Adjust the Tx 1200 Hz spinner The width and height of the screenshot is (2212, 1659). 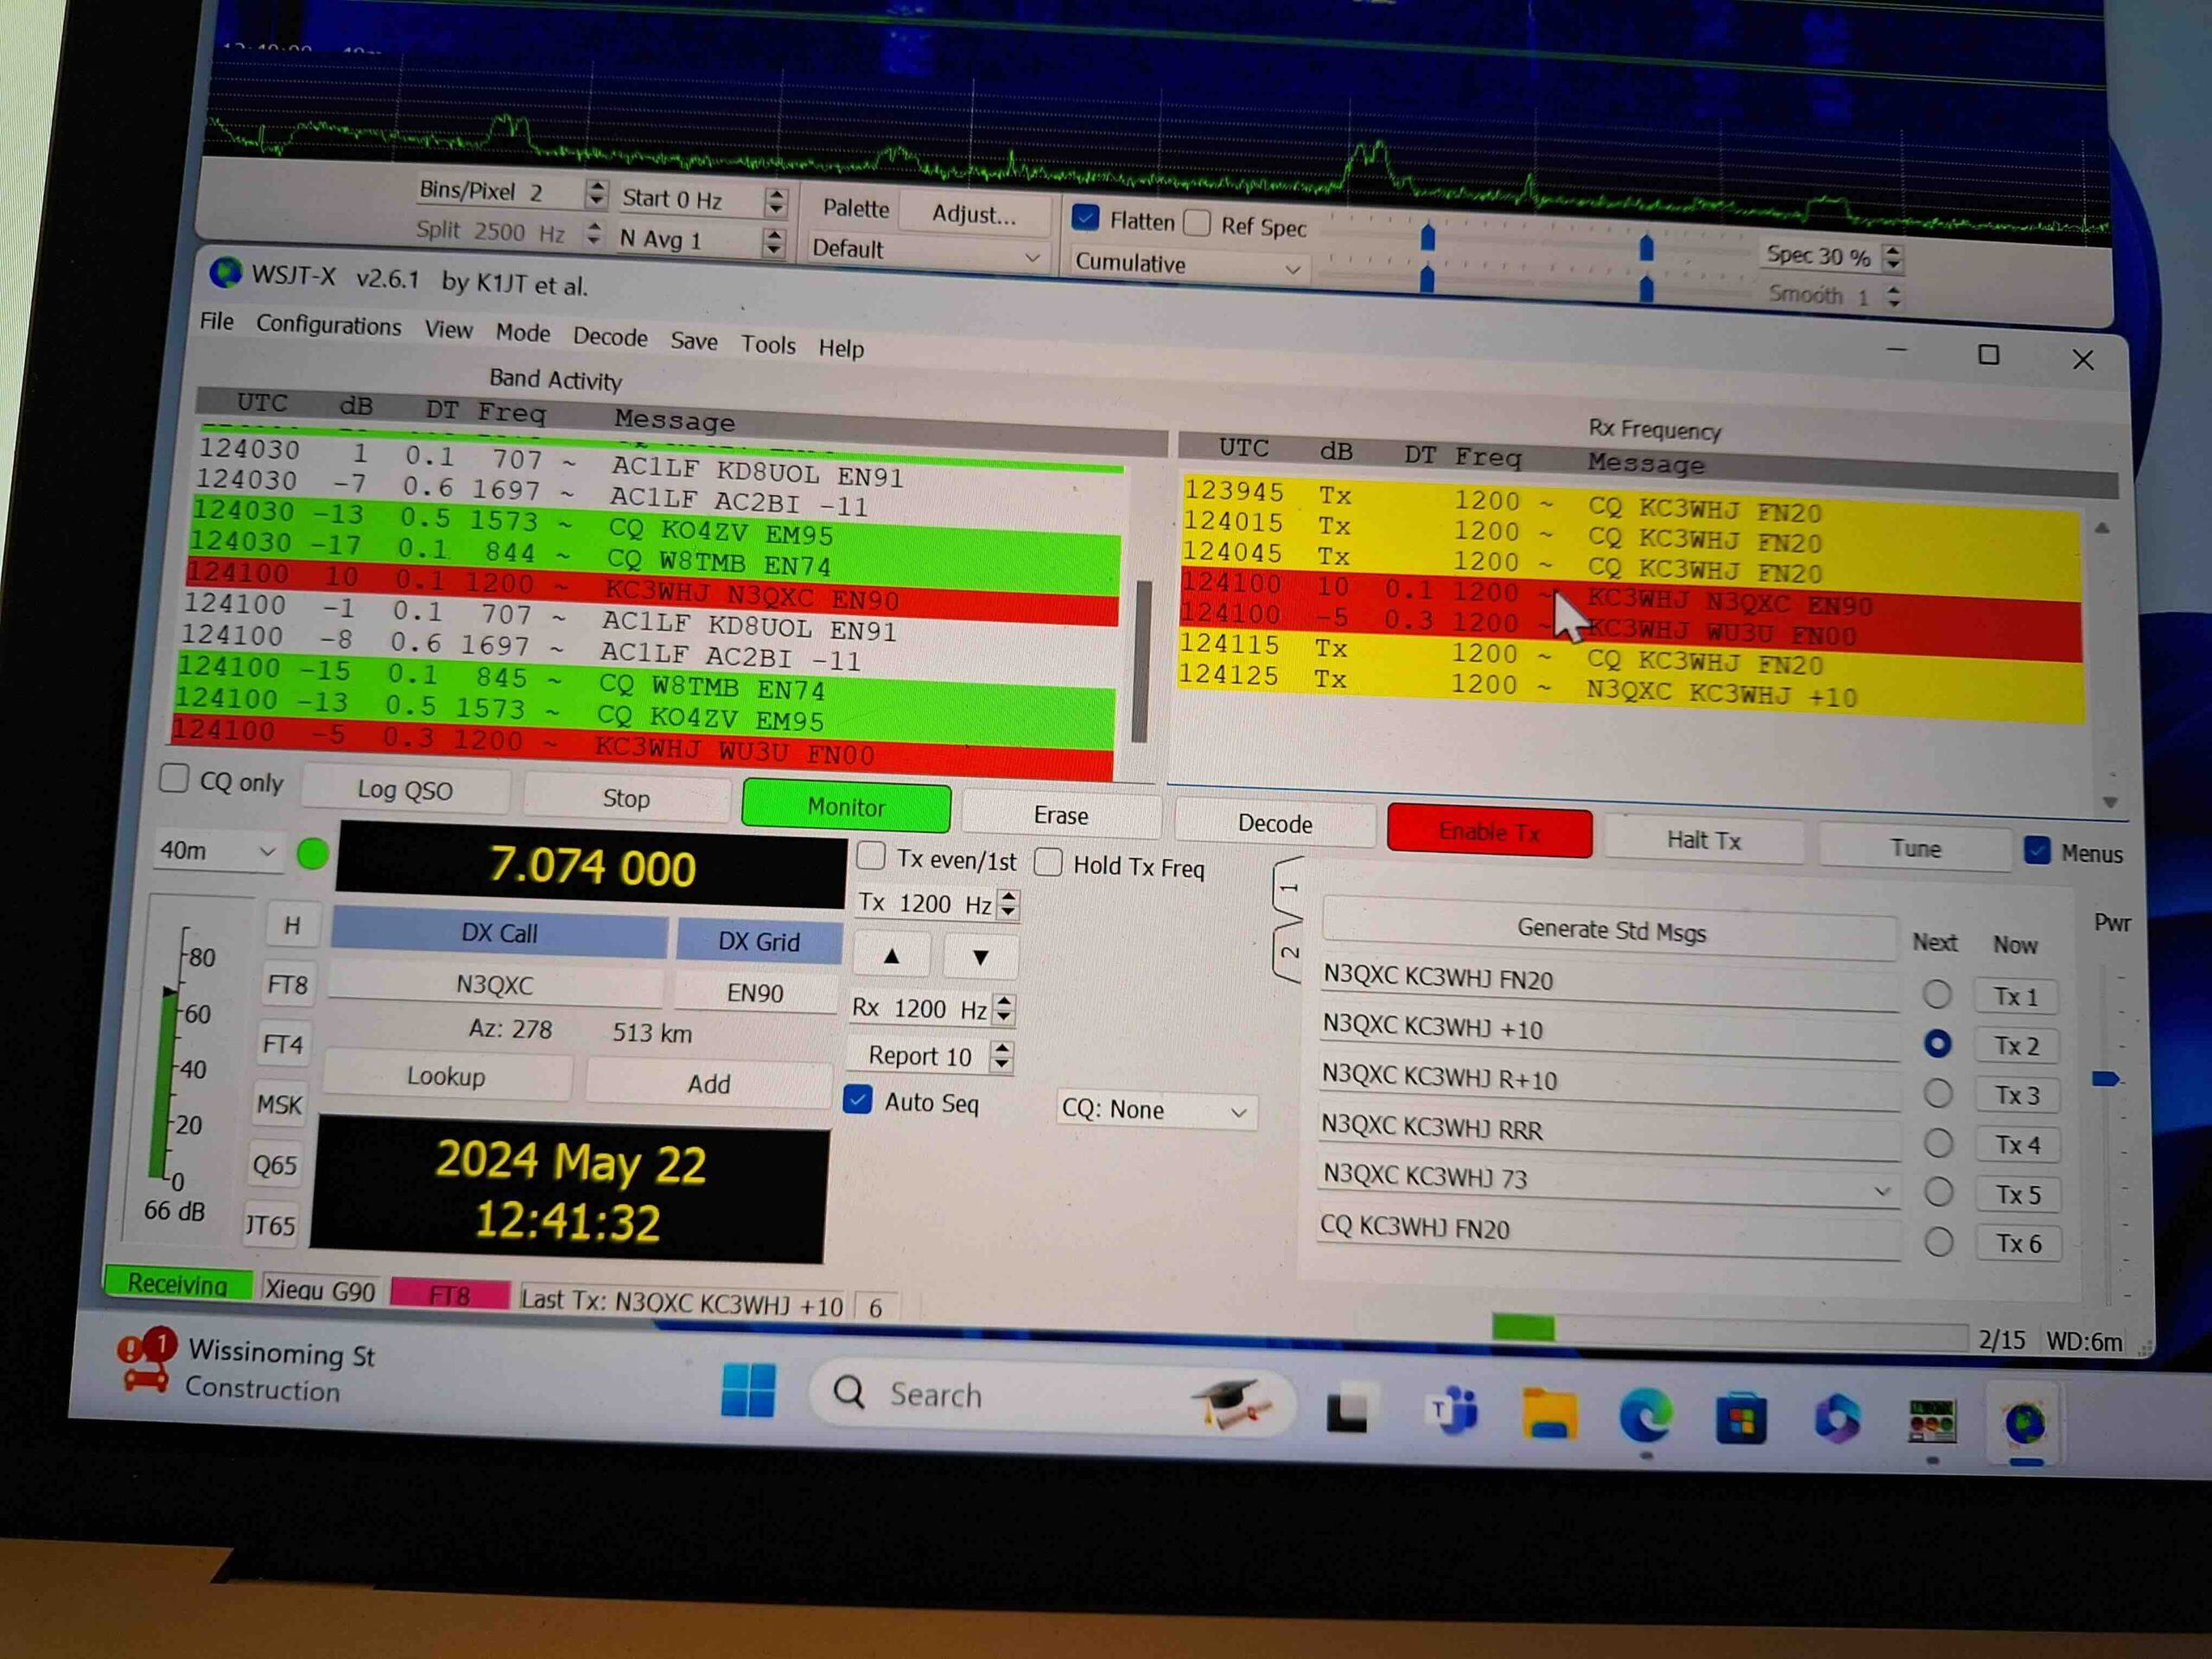pyautogui.click(x=1008, y=905)
